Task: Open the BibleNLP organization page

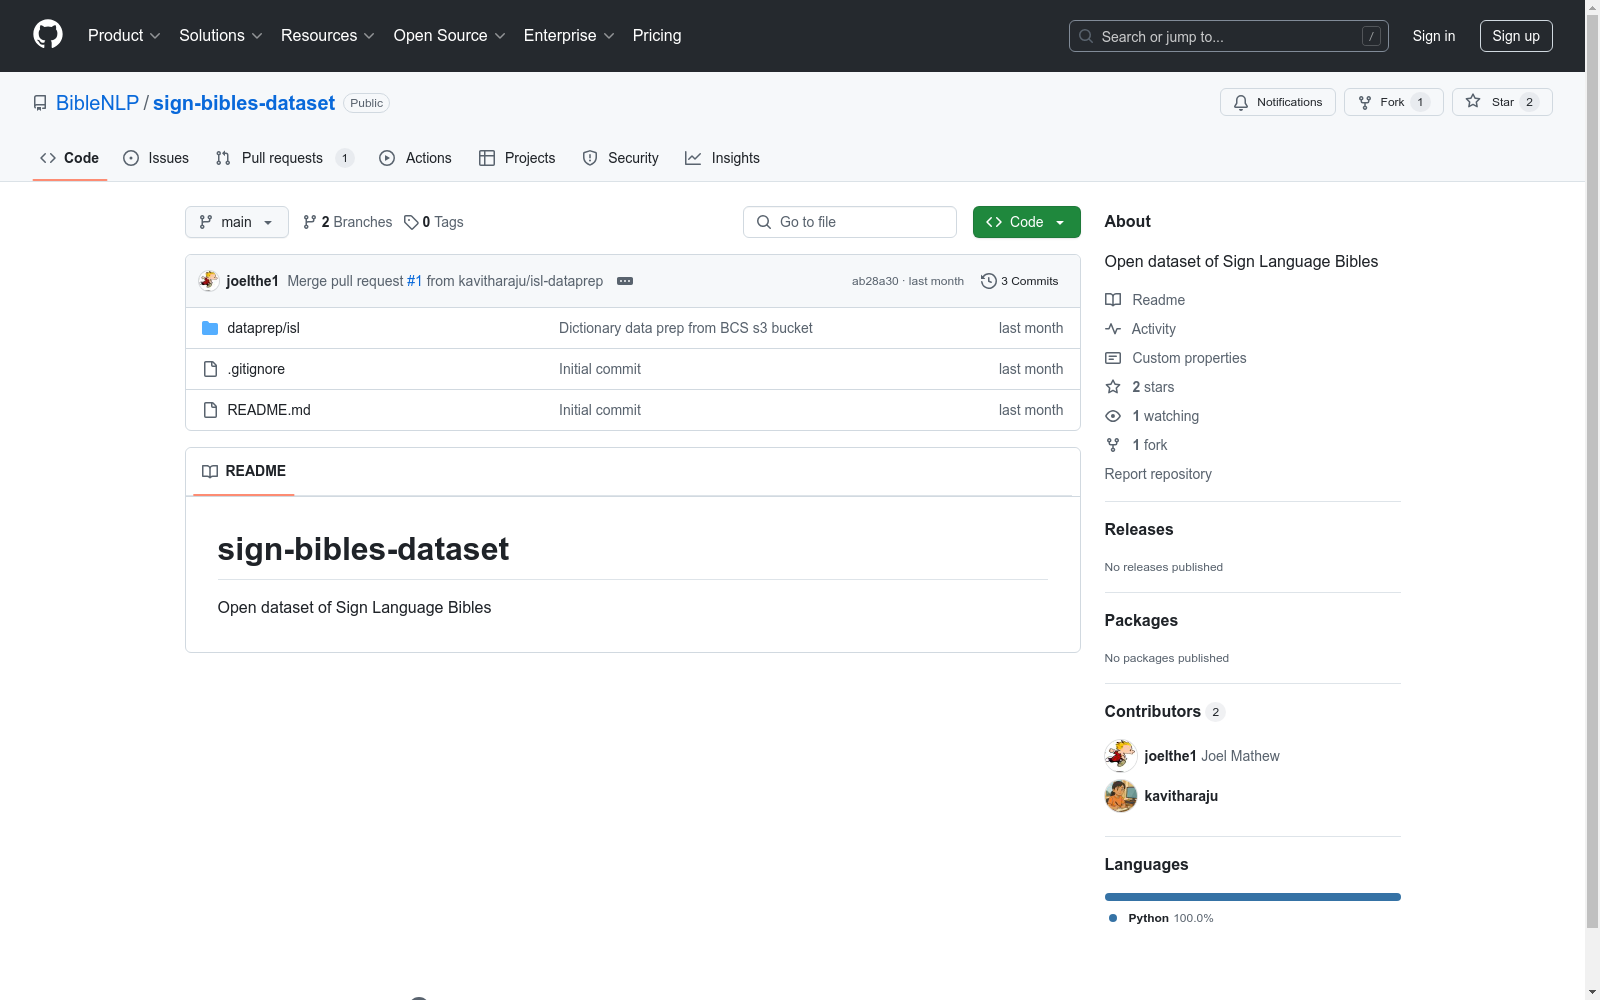Action: tap(97, 103)
